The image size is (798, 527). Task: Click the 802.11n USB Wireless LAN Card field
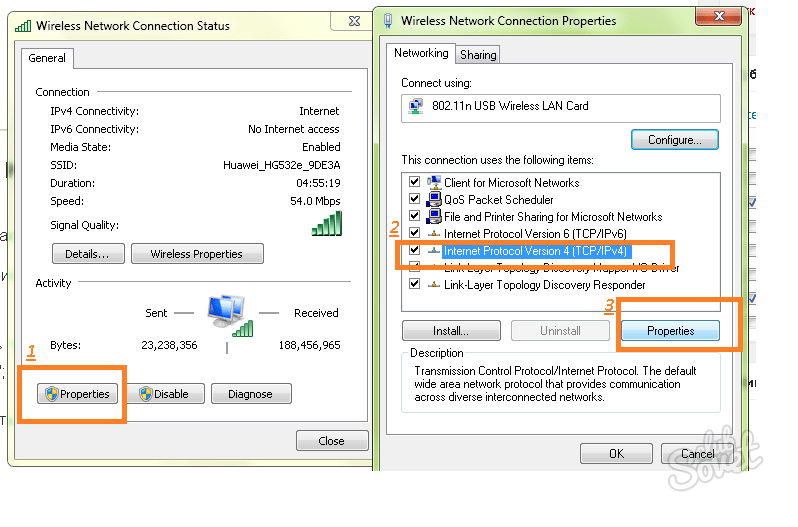point(560,108)
